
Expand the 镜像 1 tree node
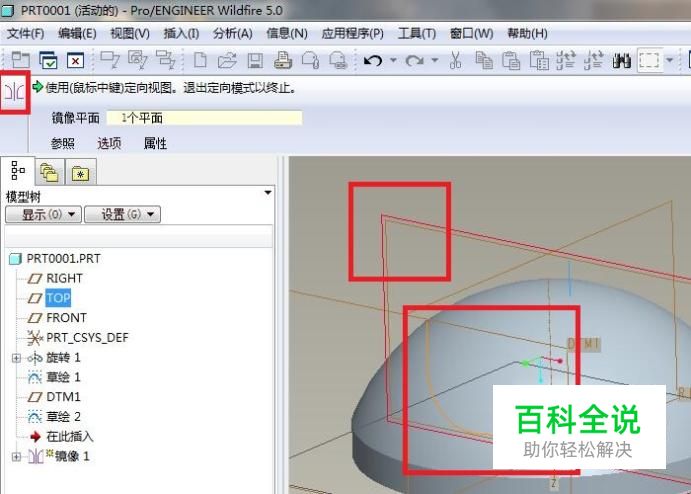point(16,457)
